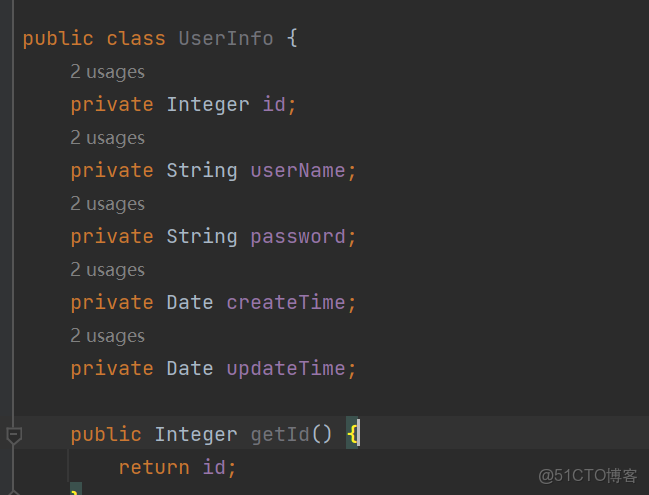Collapse the getId method fold marker
649x495 pixels.
pos(14,435)
